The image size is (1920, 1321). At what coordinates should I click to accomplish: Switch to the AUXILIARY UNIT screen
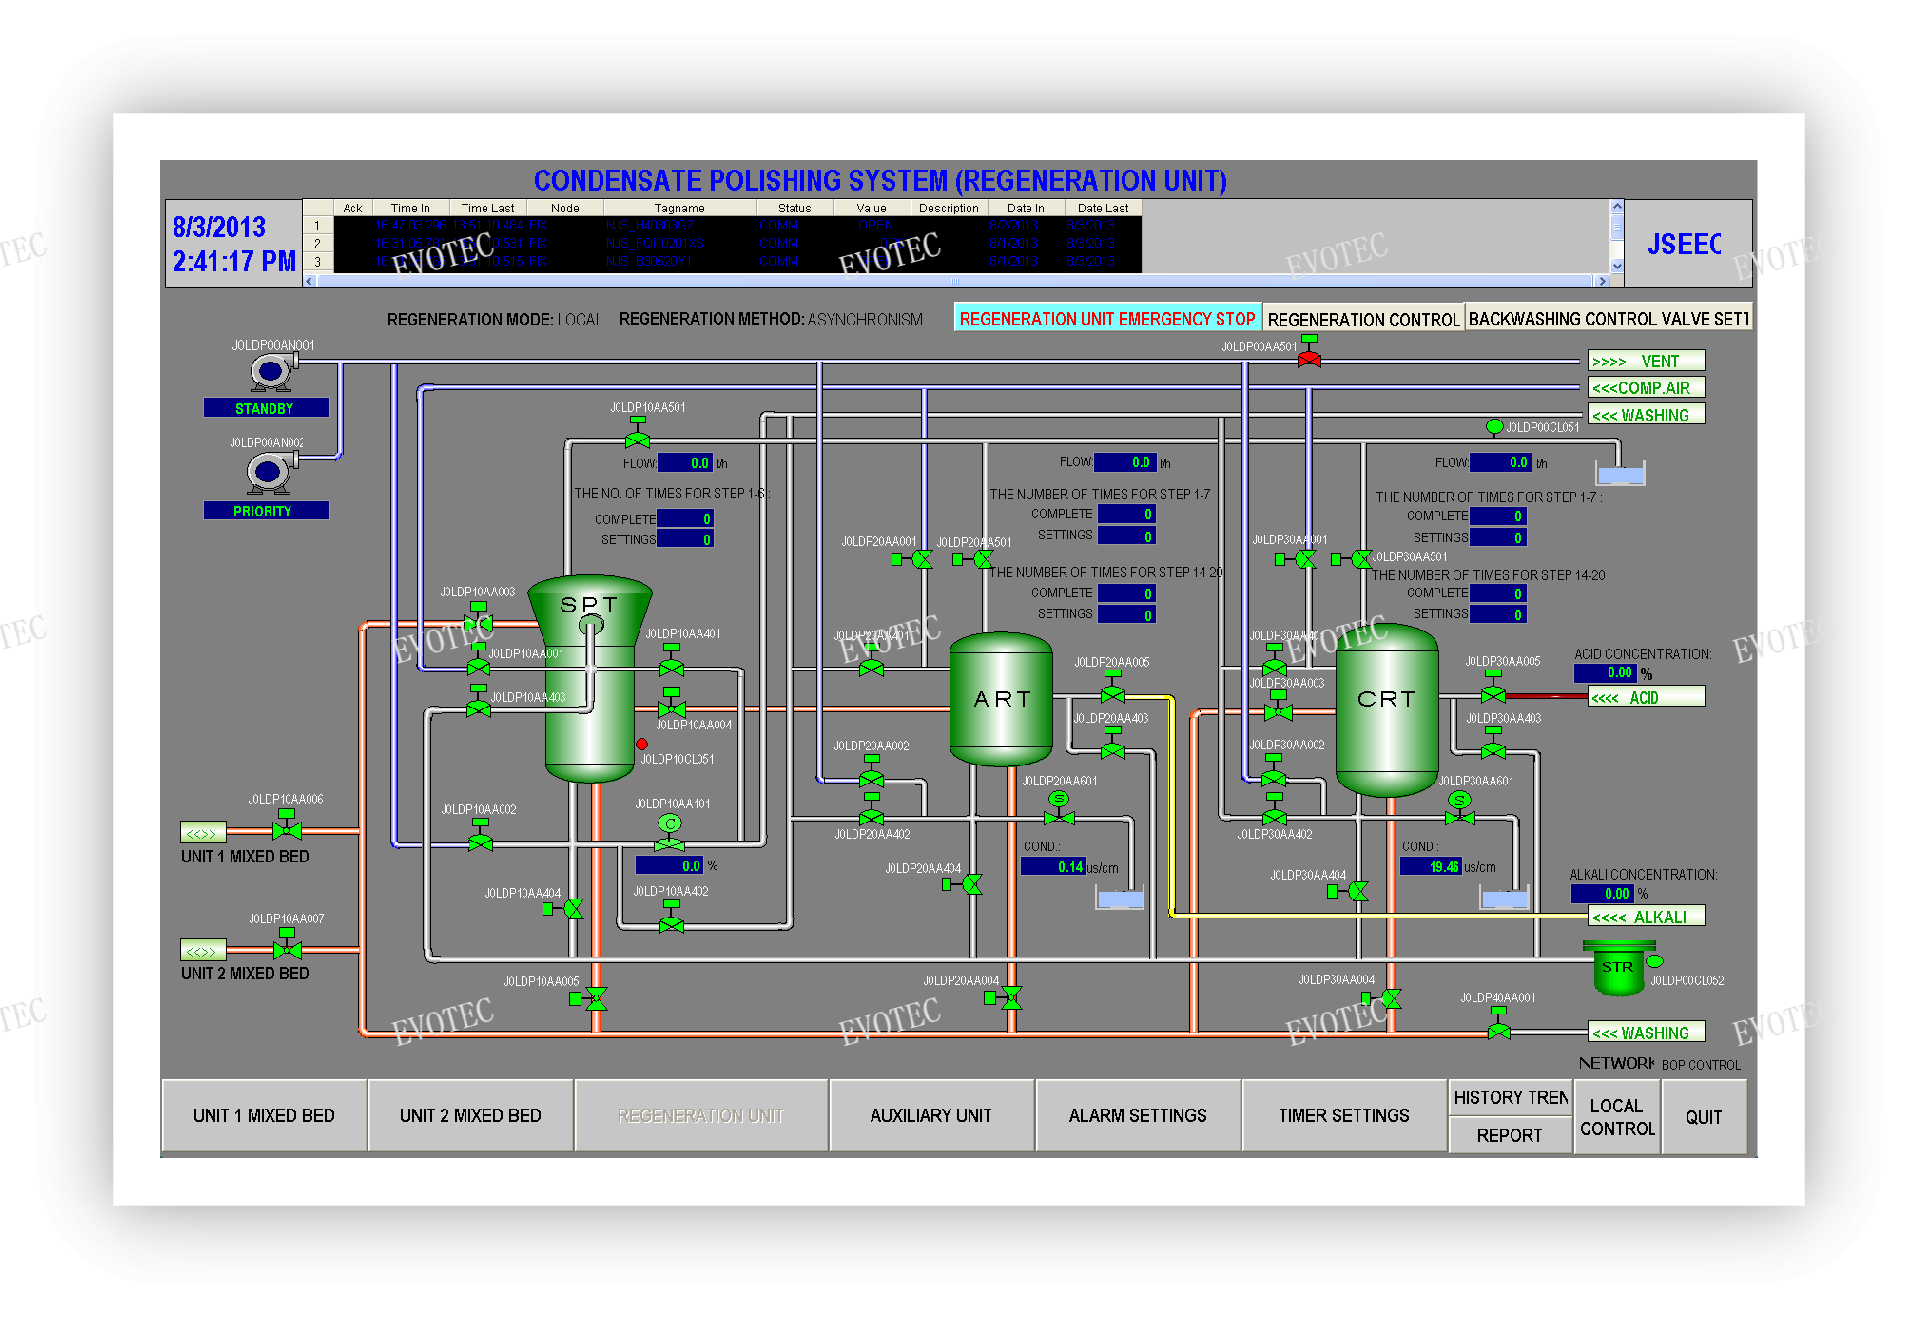click(931, 1115)
